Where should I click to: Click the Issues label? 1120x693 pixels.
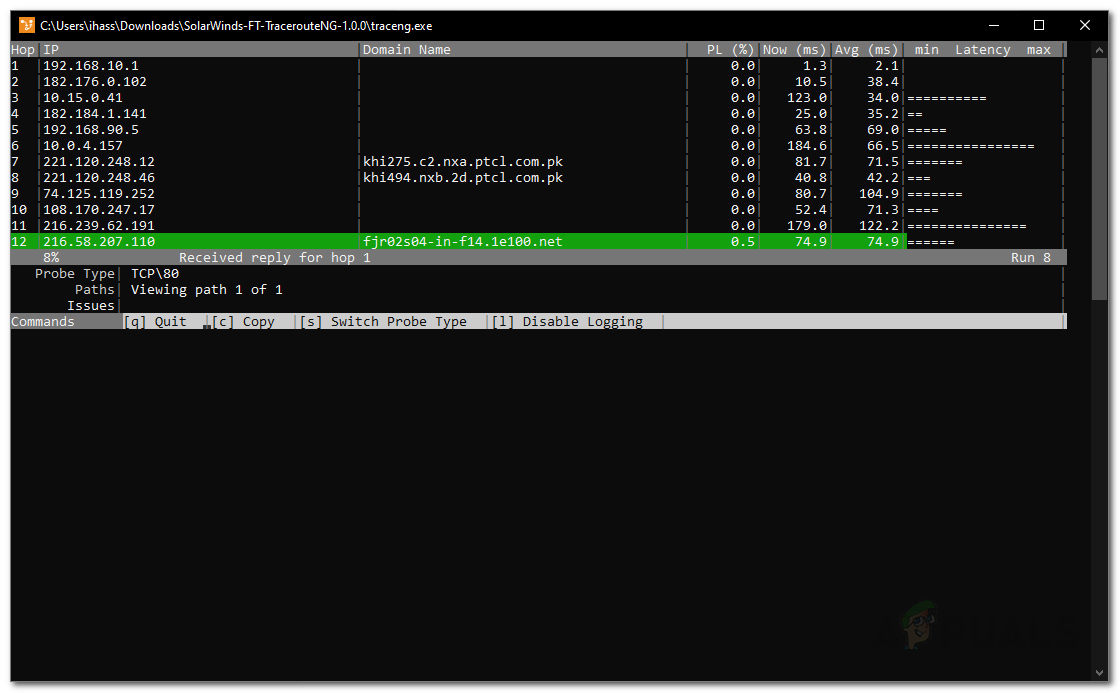click(x=91, y=306)
